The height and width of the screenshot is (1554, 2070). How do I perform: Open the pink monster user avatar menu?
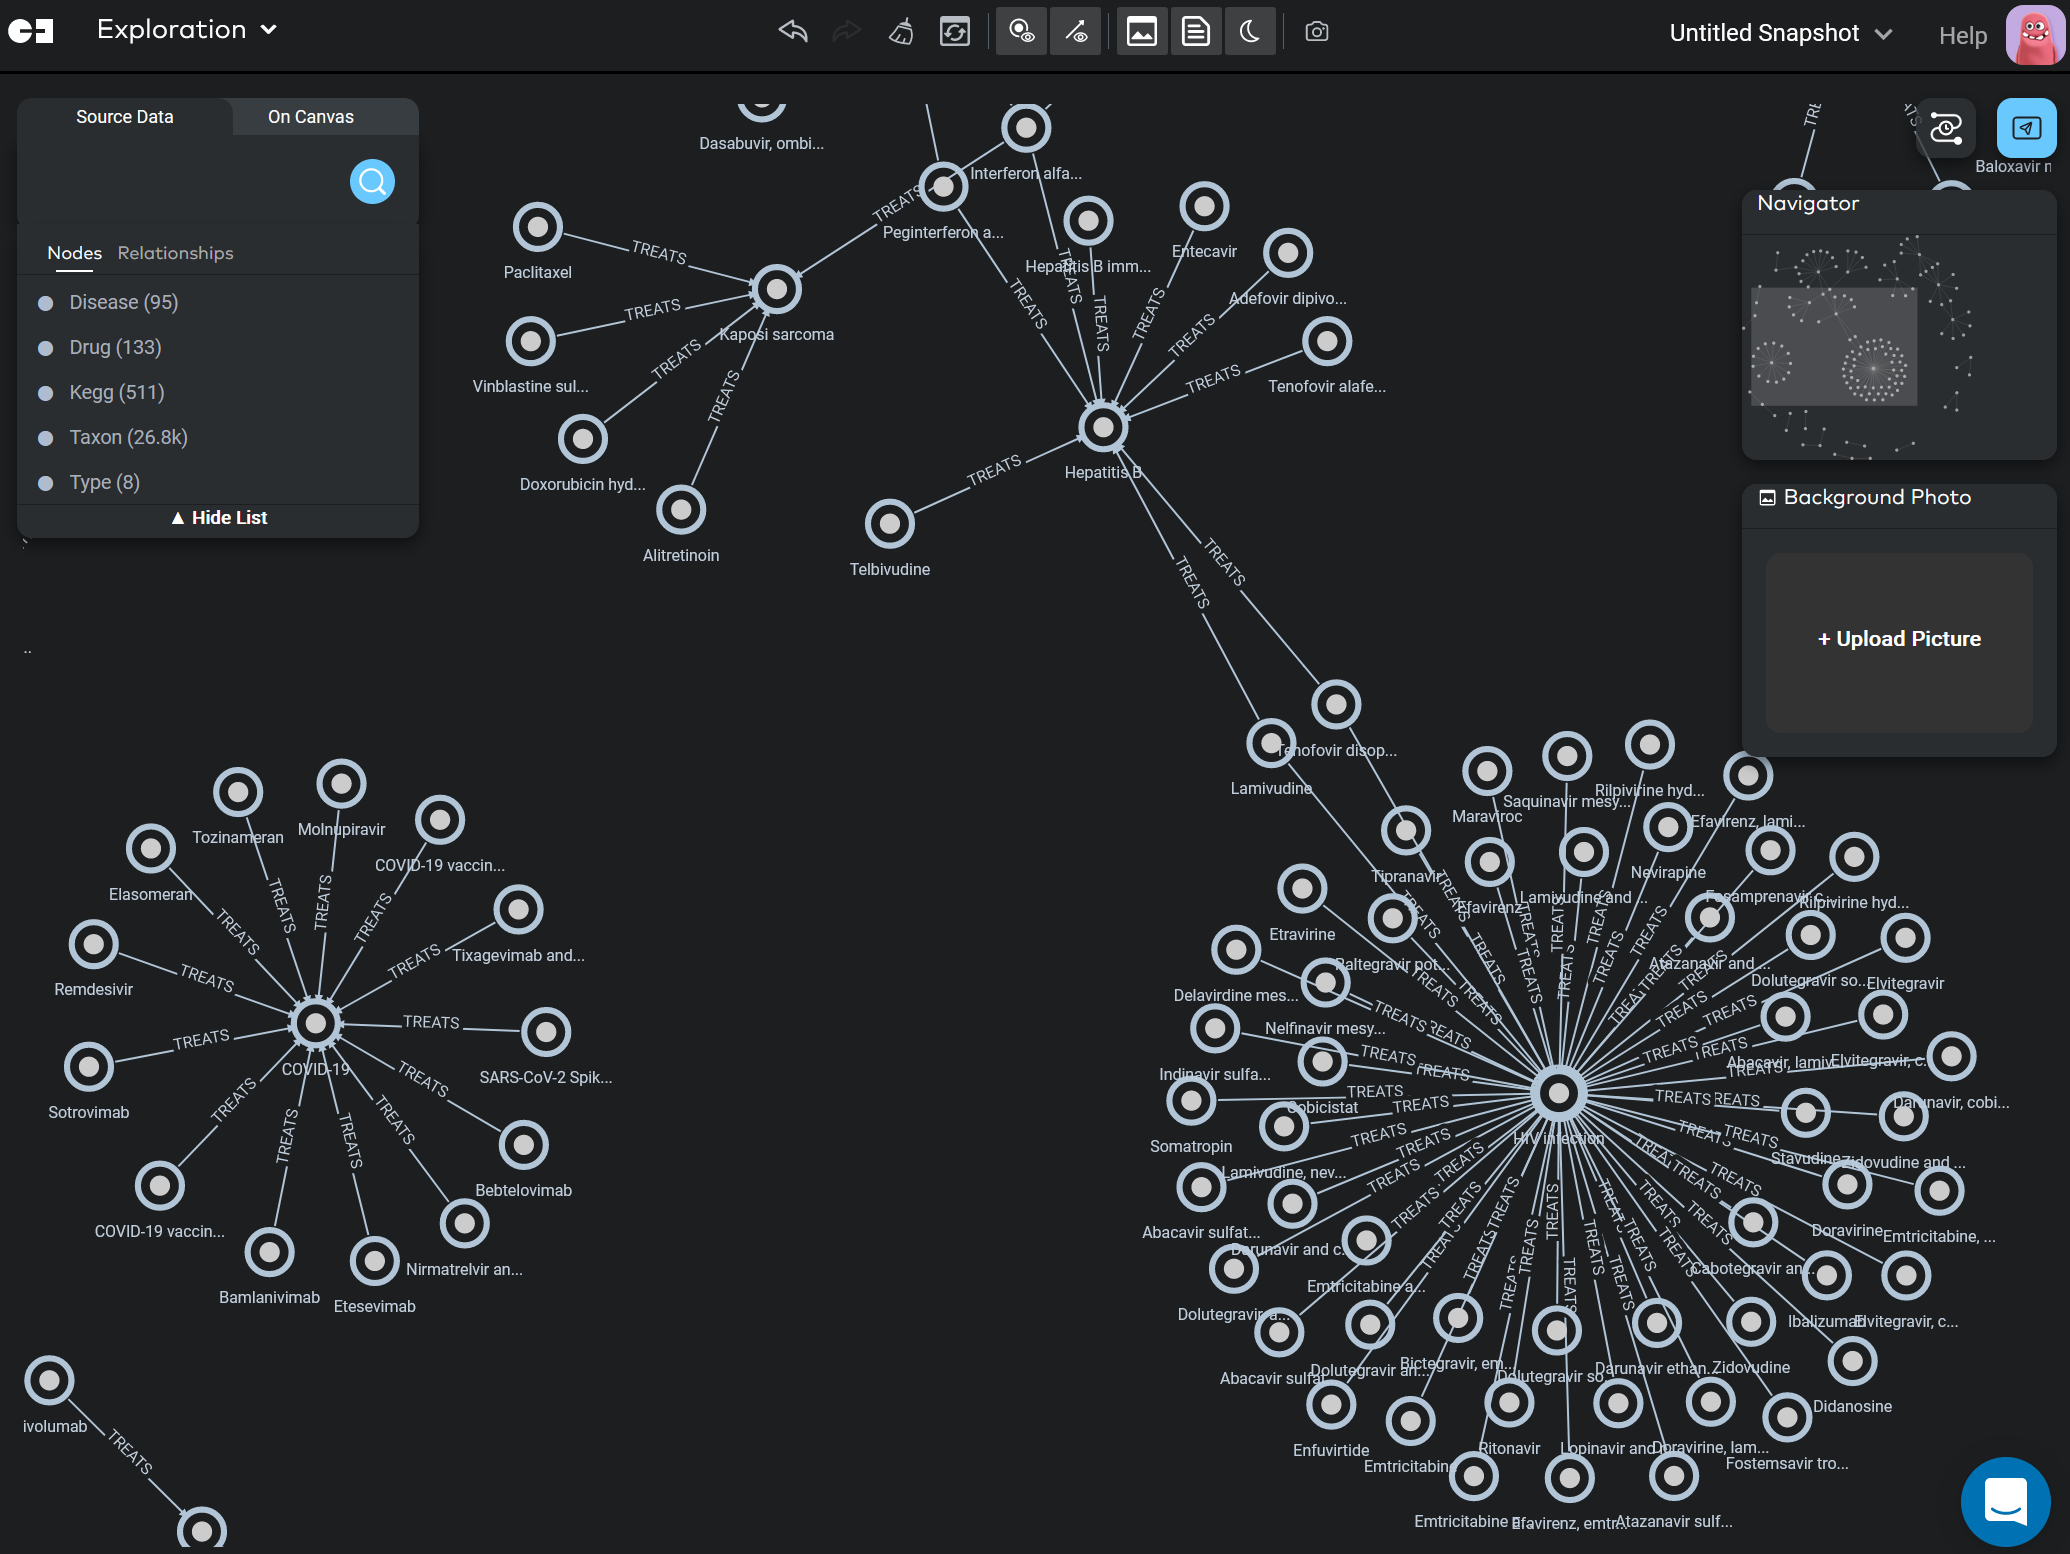click(2035, 34)
